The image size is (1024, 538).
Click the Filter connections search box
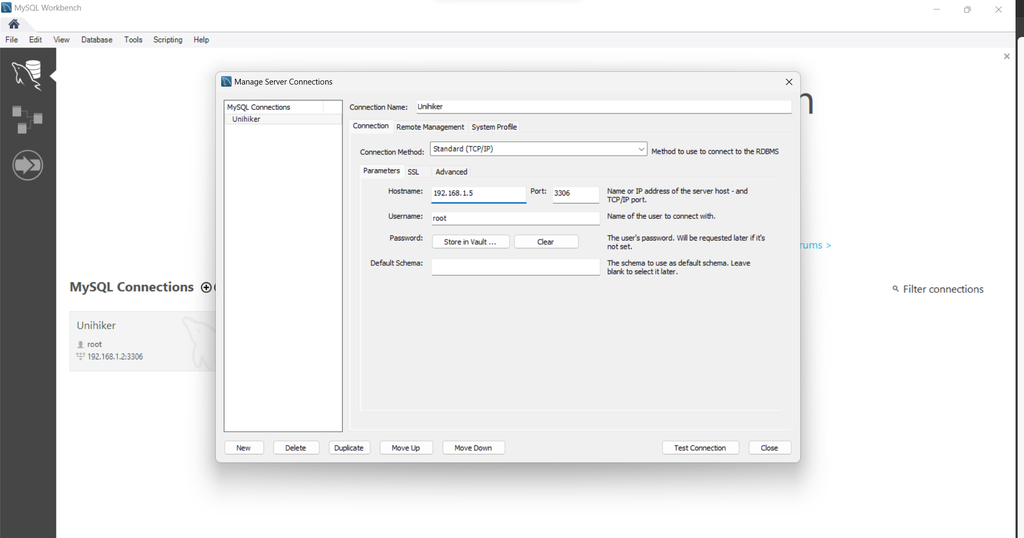(x=943, y=289)
